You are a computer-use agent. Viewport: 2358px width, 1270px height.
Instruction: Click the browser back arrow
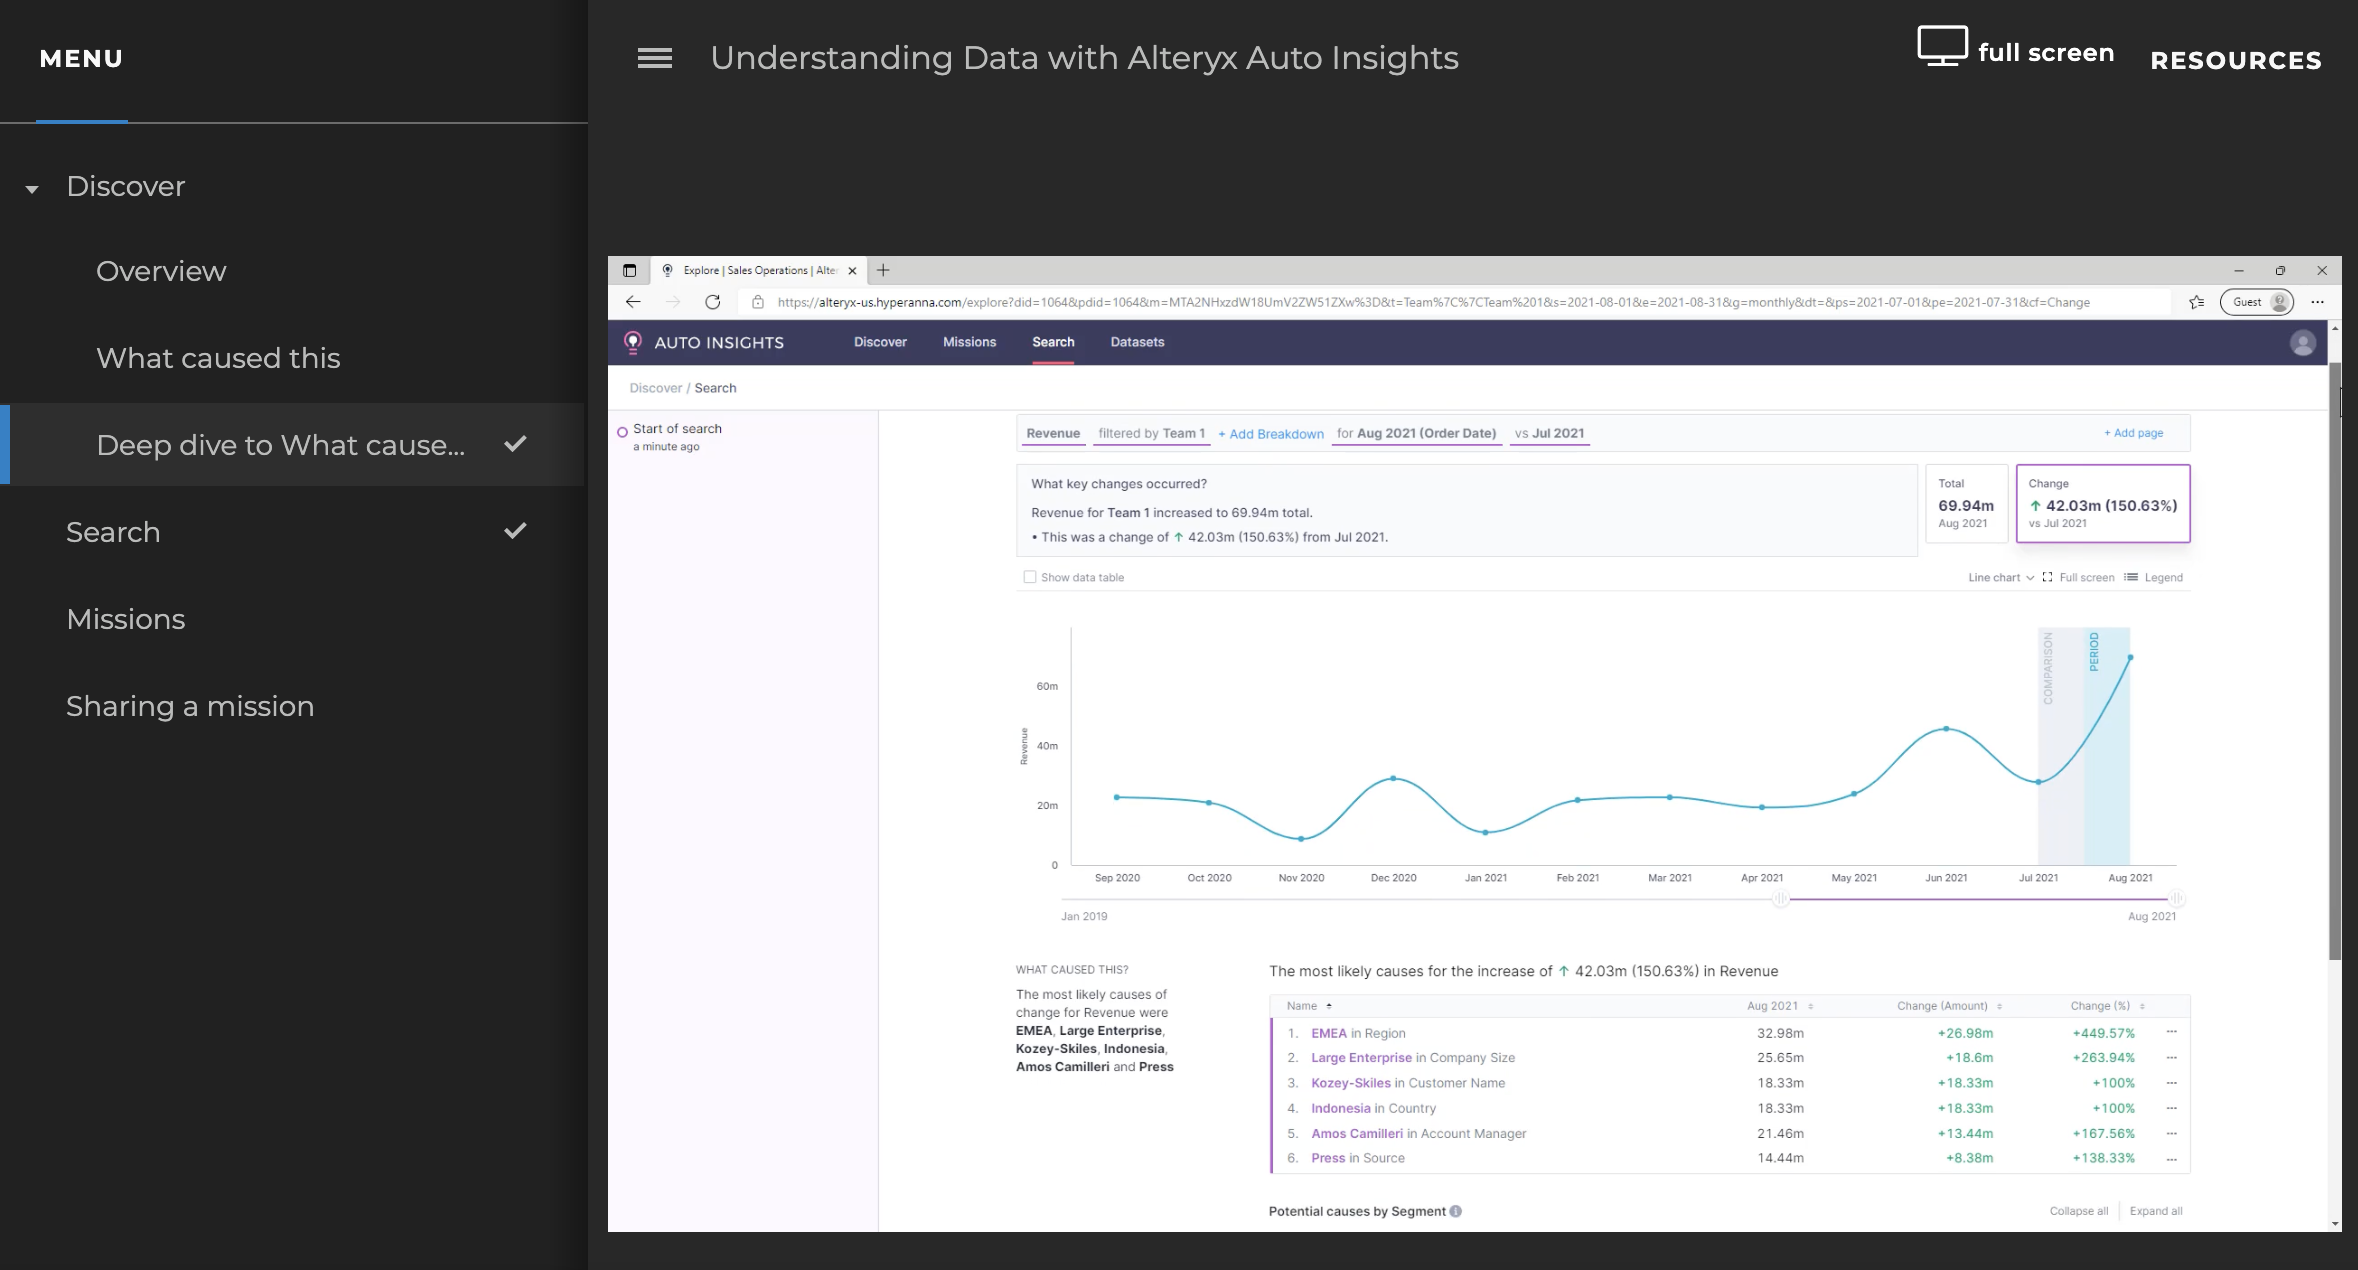pyautogui.click(x=633, y=302)
